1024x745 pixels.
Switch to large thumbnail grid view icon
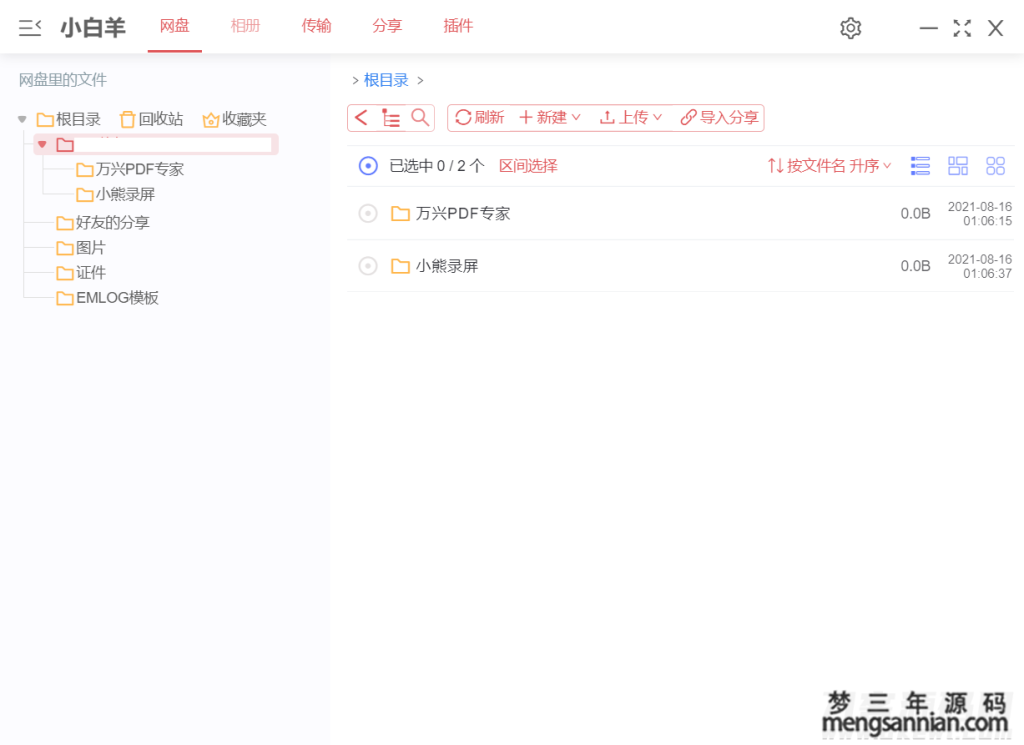(995, 166)
